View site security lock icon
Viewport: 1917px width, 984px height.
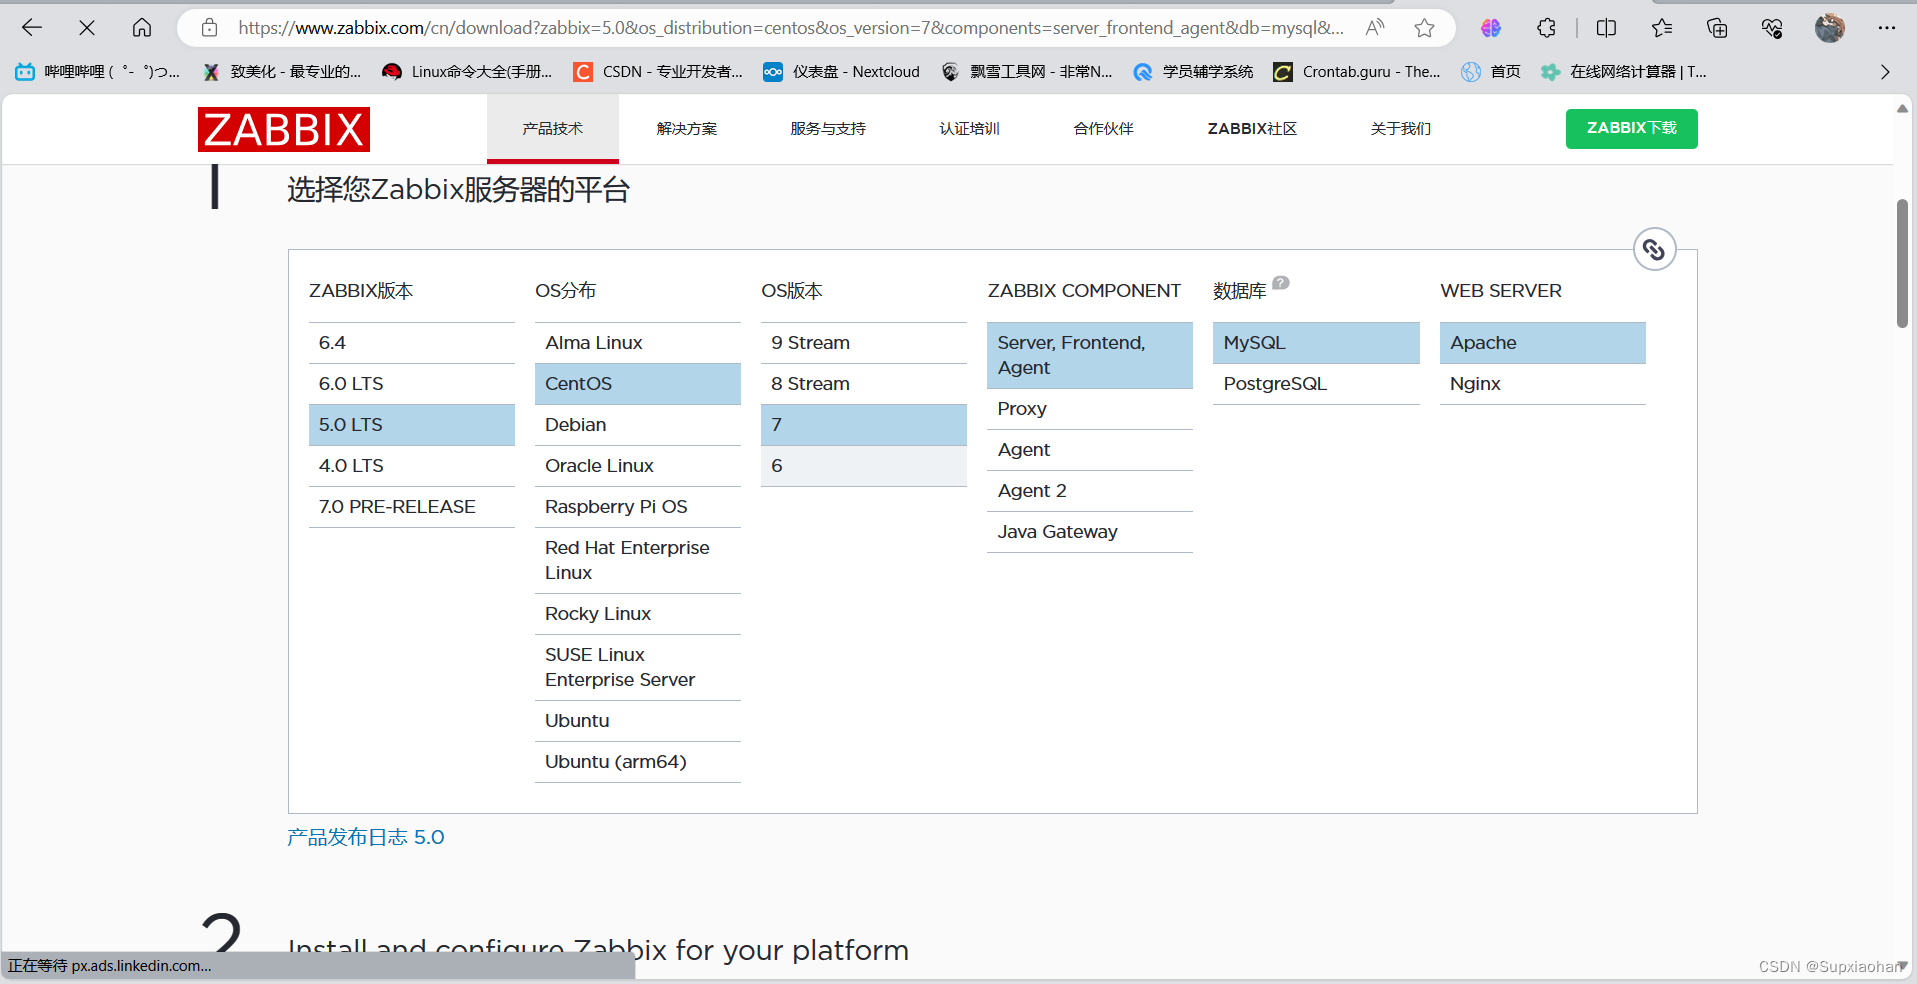209,28
